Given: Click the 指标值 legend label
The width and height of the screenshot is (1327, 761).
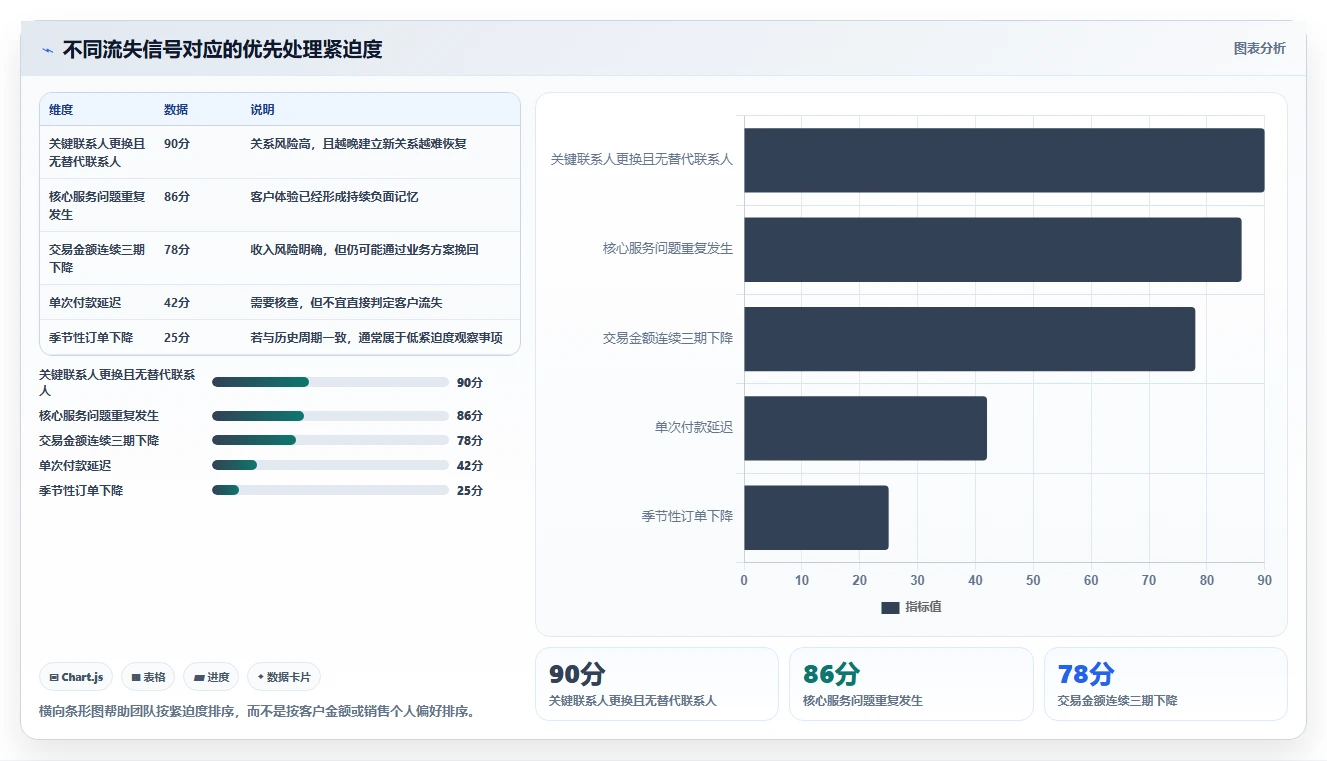Looking at the screenshot, I should click(923, 607).
